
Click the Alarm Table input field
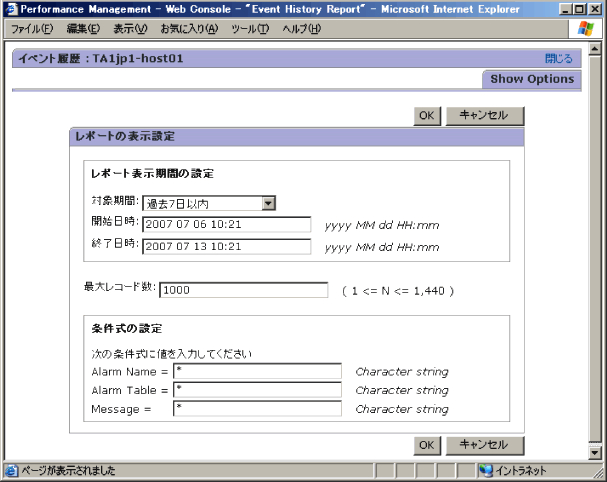[257, 390]
